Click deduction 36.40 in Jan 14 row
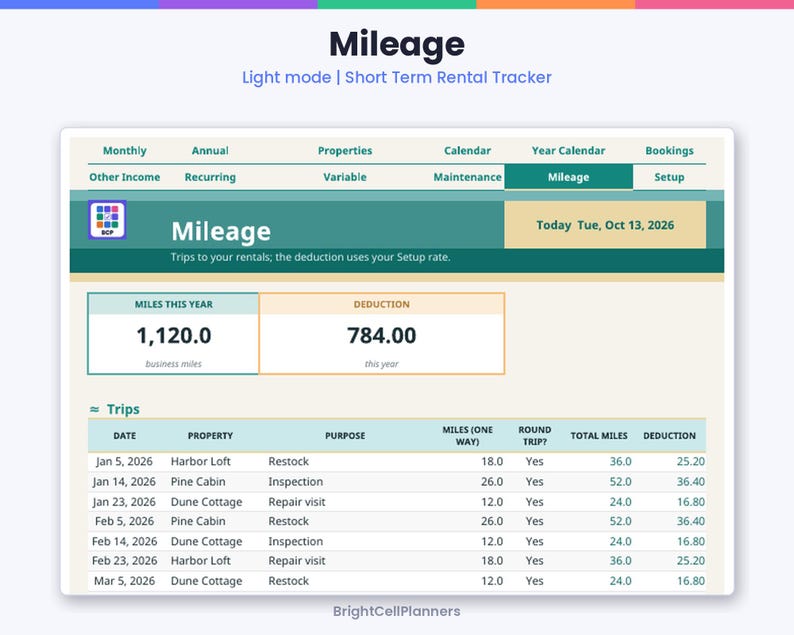This screenshot has width=794, height=635. 691,482
